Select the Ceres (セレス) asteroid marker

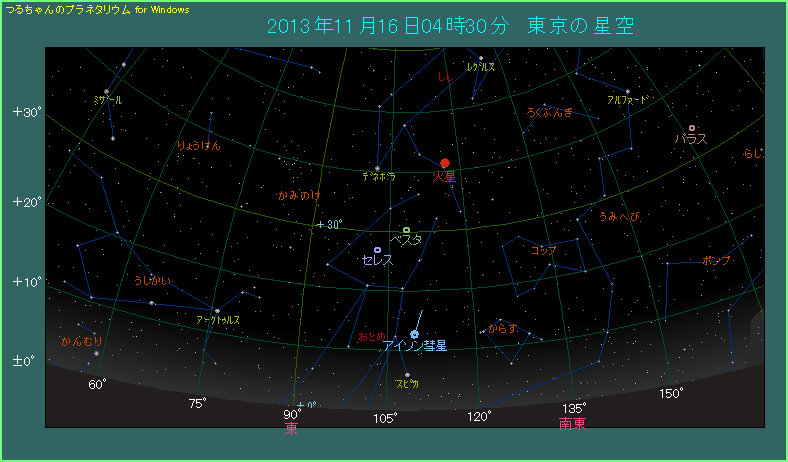(377, 250)
